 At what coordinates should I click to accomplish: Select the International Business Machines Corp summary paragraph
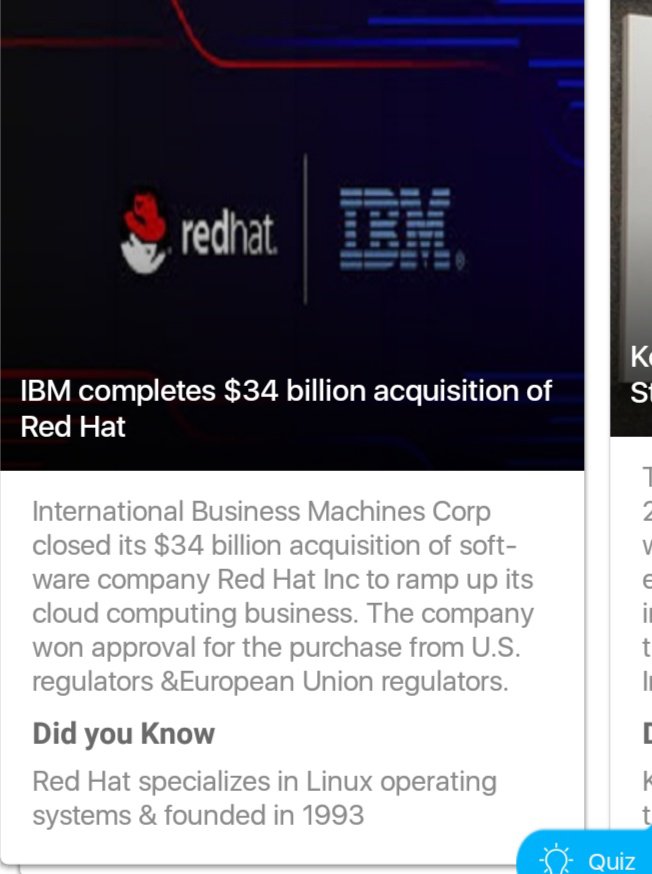point(284,597)
